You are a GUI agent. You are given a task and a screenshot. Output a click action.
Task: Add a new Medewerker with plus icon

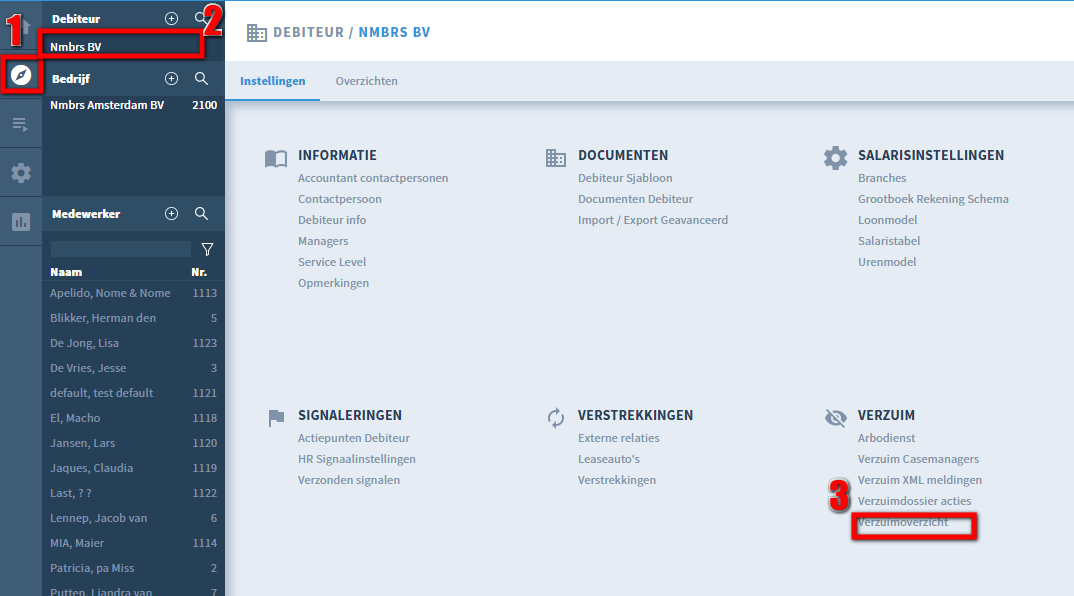171,214
